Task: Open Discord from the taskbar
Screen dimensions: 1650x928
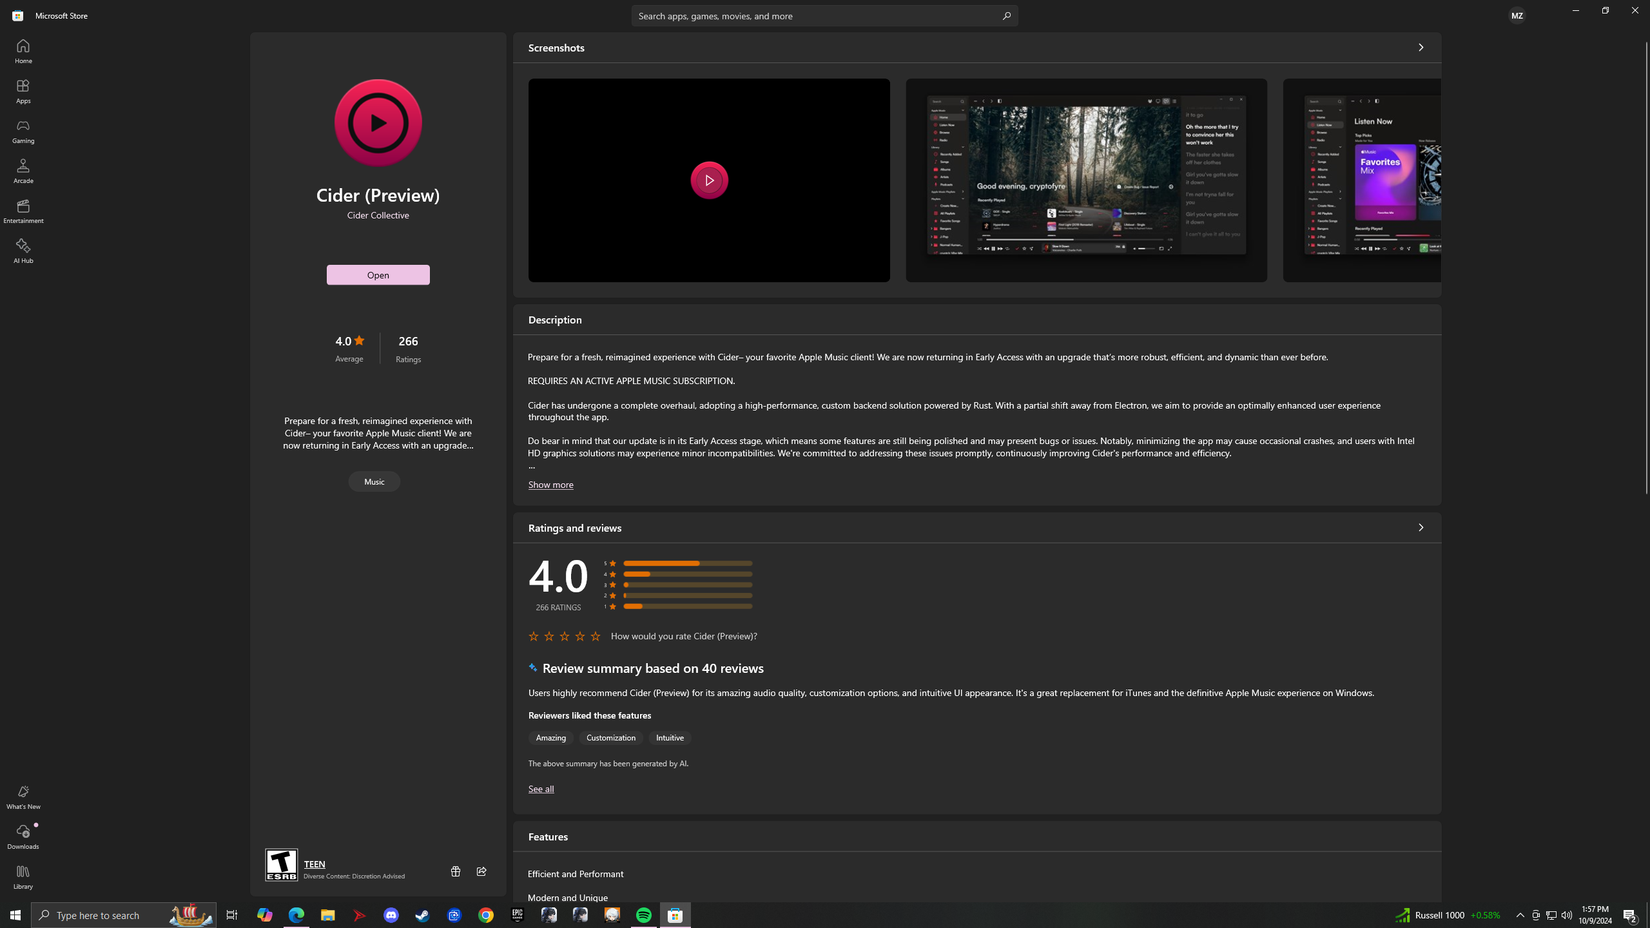Action: point(391,915)
